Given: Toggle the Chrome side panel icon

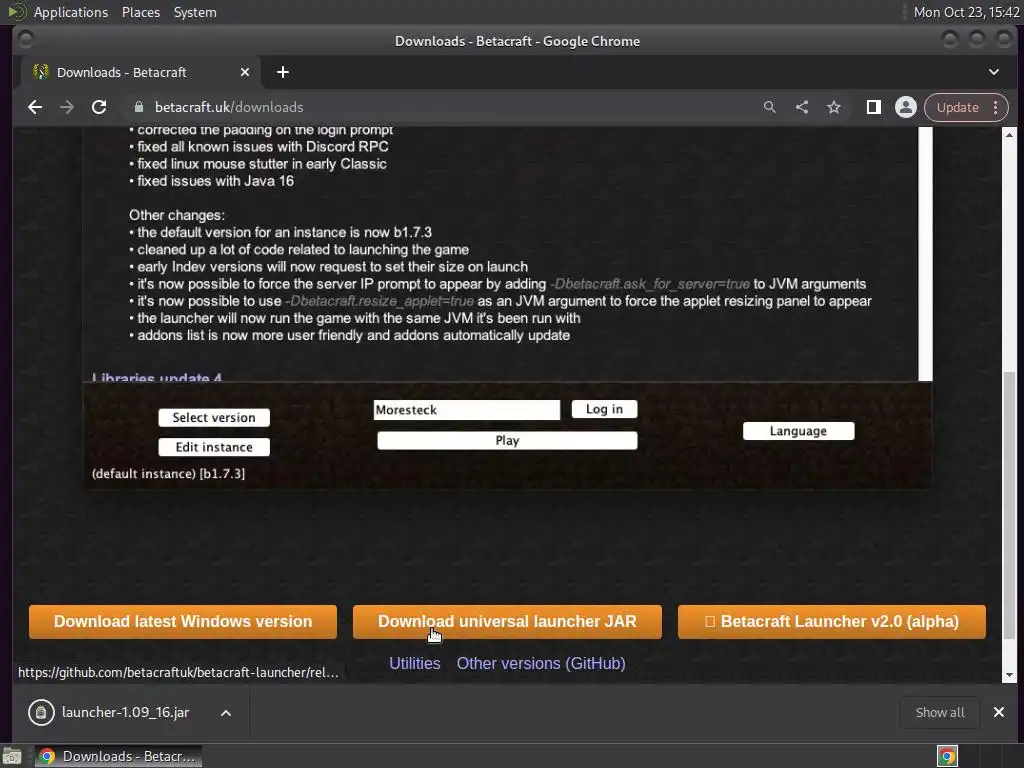Looking at the screenshot, I should coord(873,107).
